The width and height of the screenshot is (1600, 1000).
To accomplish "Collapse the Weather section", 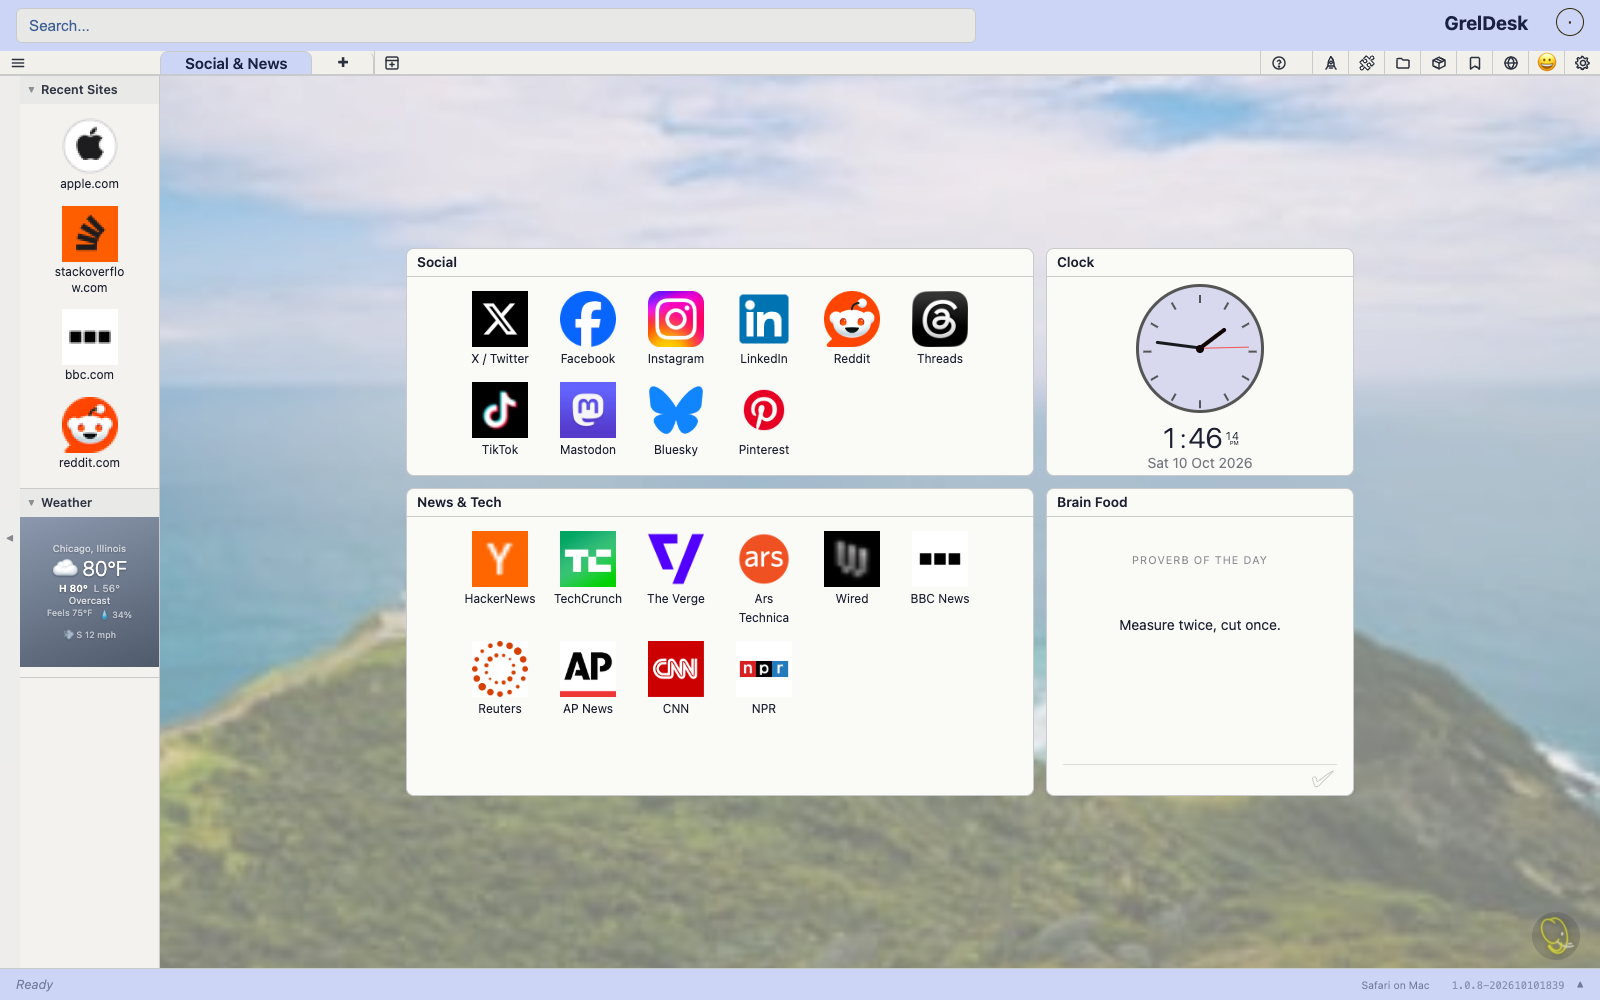I will [x=31, y=503].
